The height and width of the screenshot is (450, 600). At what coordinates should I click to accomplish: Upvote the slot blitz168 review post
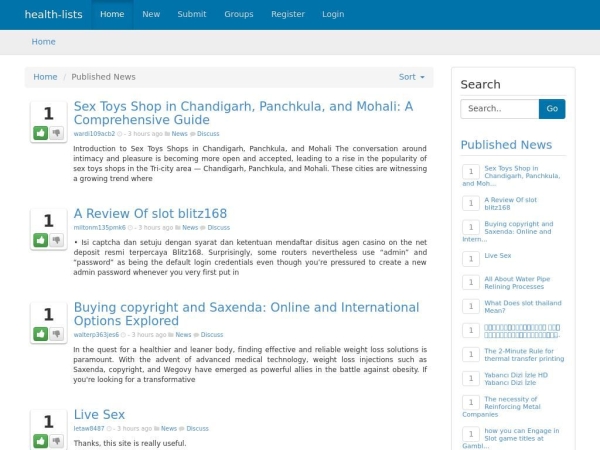coord(41,240)
